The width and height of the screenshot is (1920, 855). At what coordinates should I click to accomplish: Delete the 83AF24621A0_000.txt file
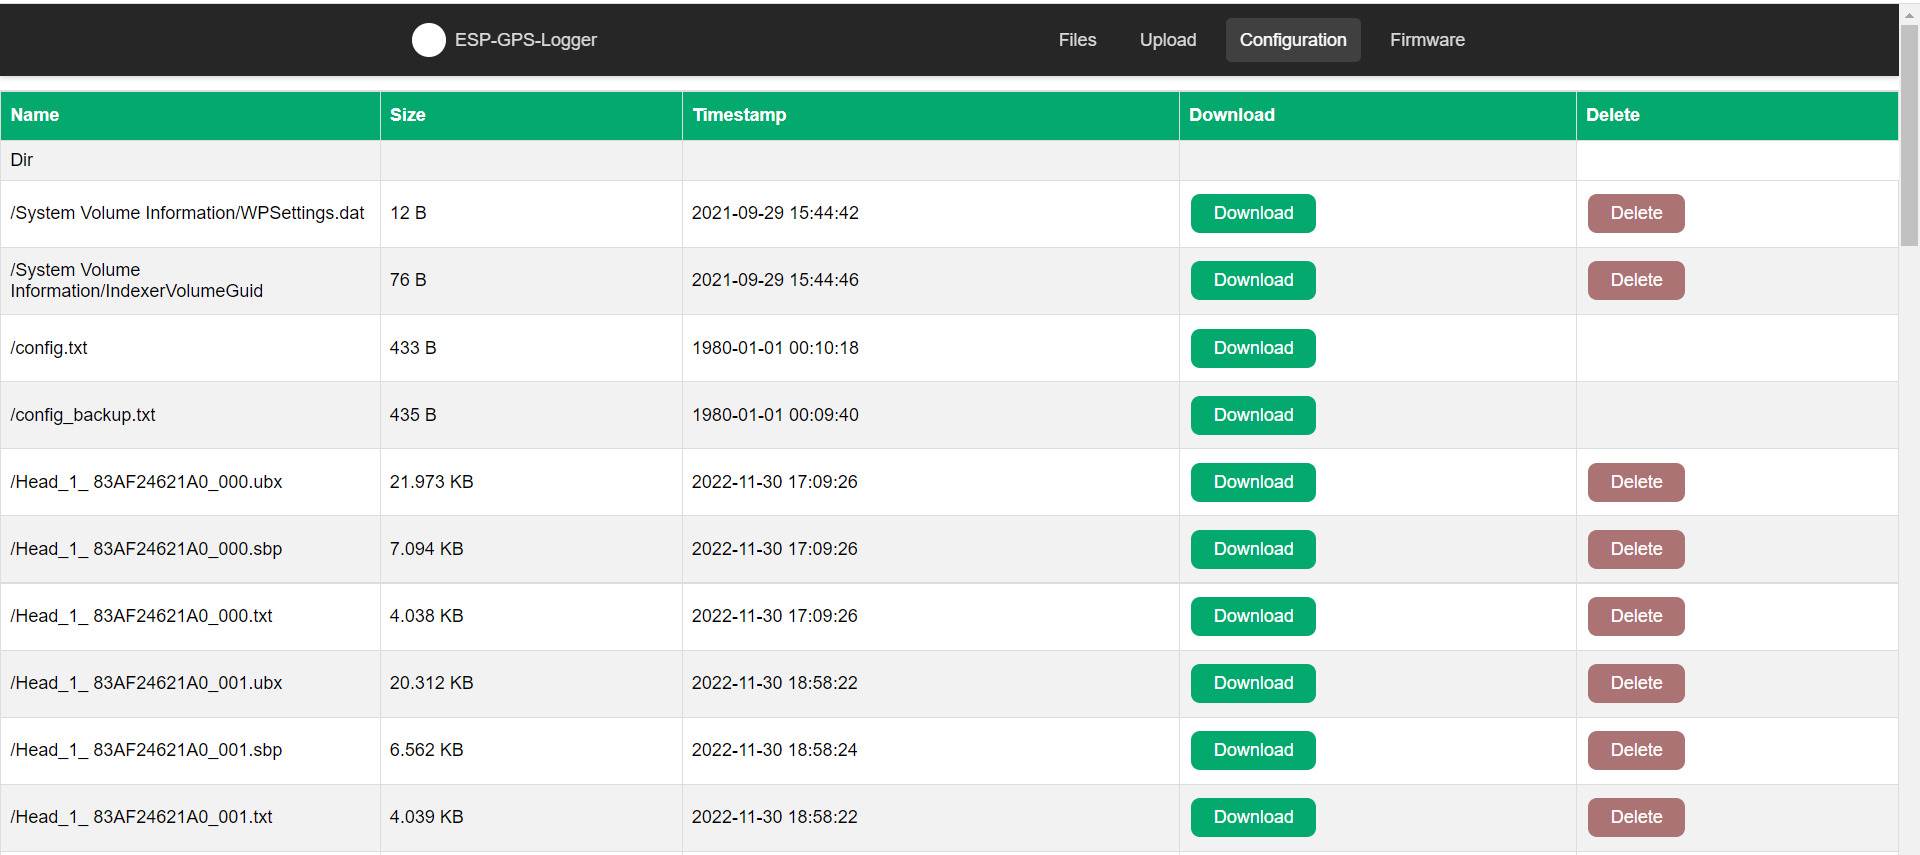pyautogui.click(x=1635, y=616)
